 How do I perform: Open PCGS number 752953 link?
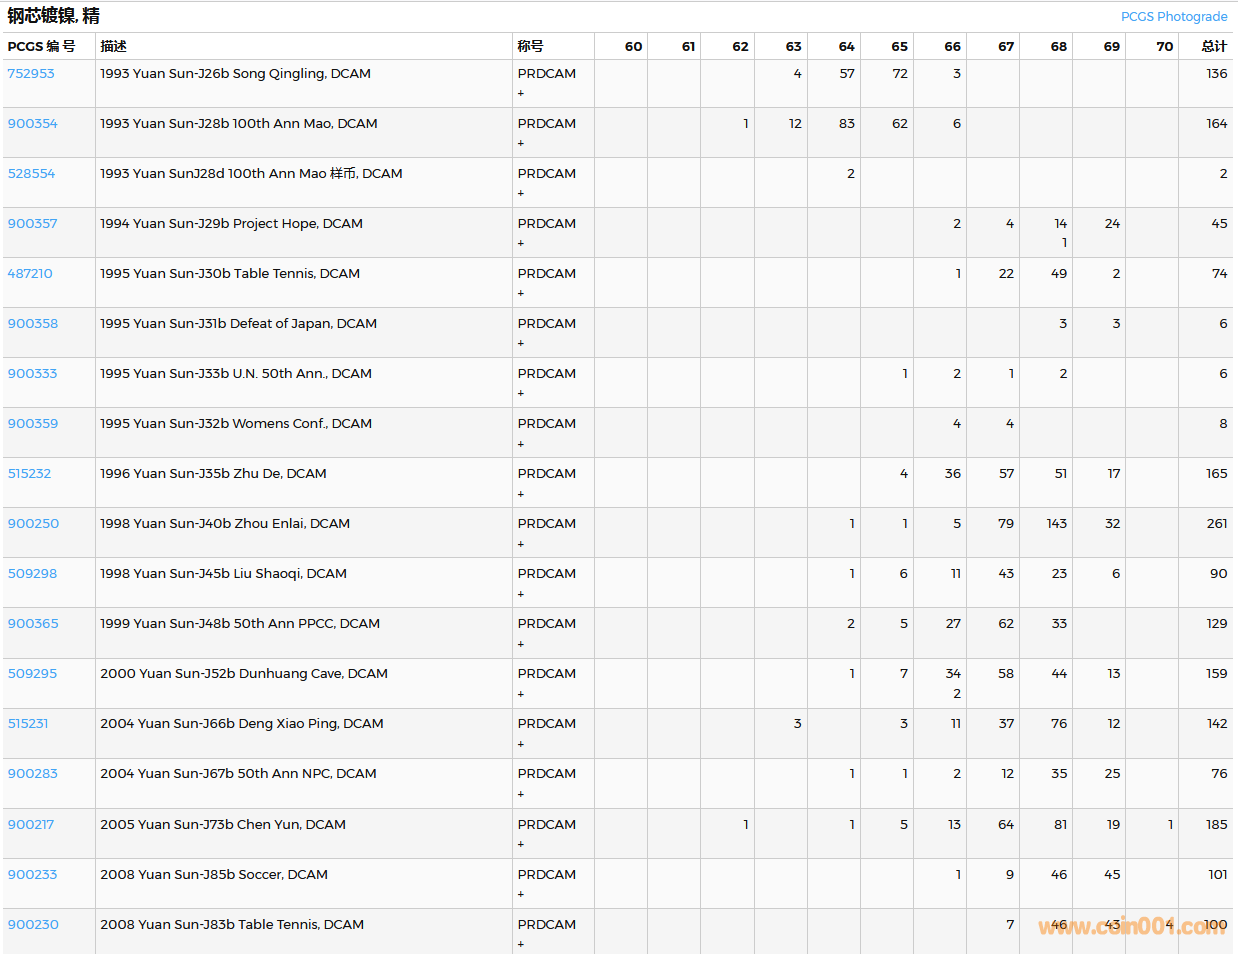31,74
